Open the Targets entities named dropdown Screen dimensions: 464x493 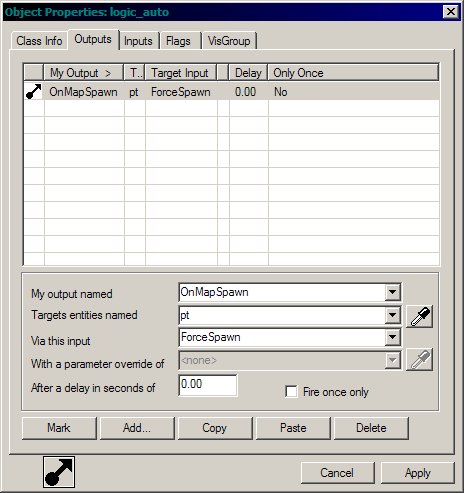[392, 315]
